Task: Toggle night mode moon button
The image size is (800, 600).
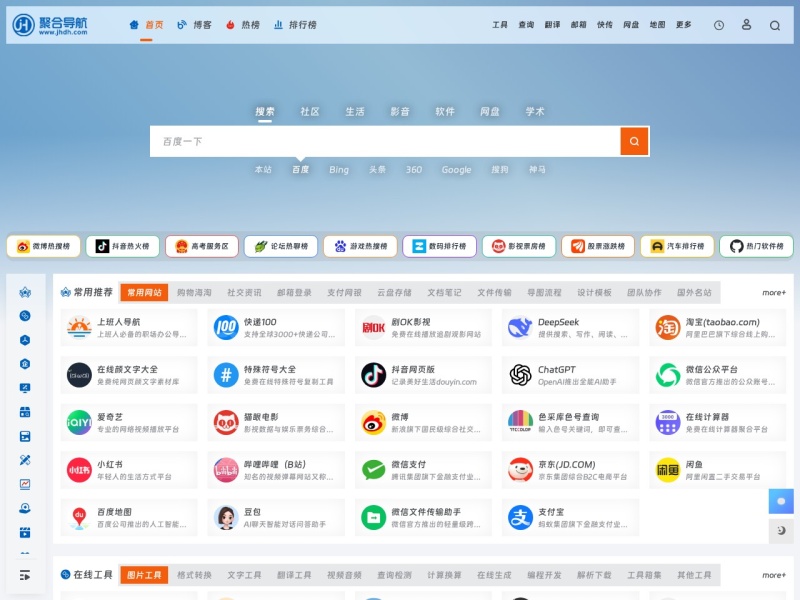Action: click(781, 531)
